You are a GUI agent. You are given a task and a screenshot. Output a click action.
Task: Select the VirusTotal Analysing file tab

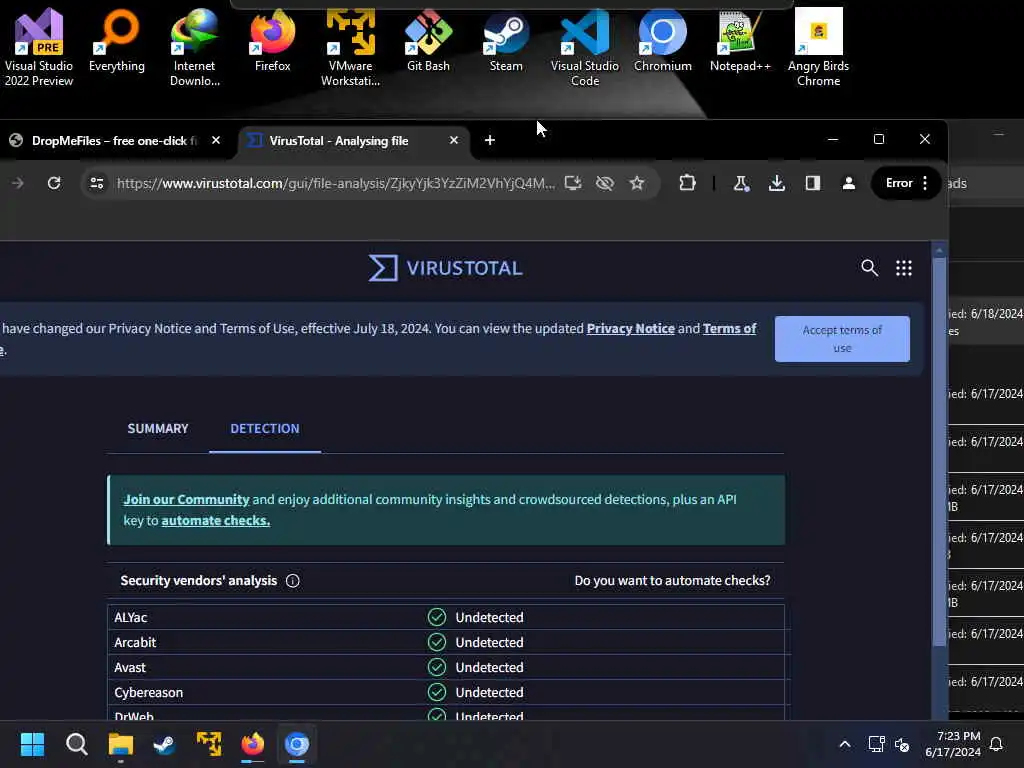point(353,140)
